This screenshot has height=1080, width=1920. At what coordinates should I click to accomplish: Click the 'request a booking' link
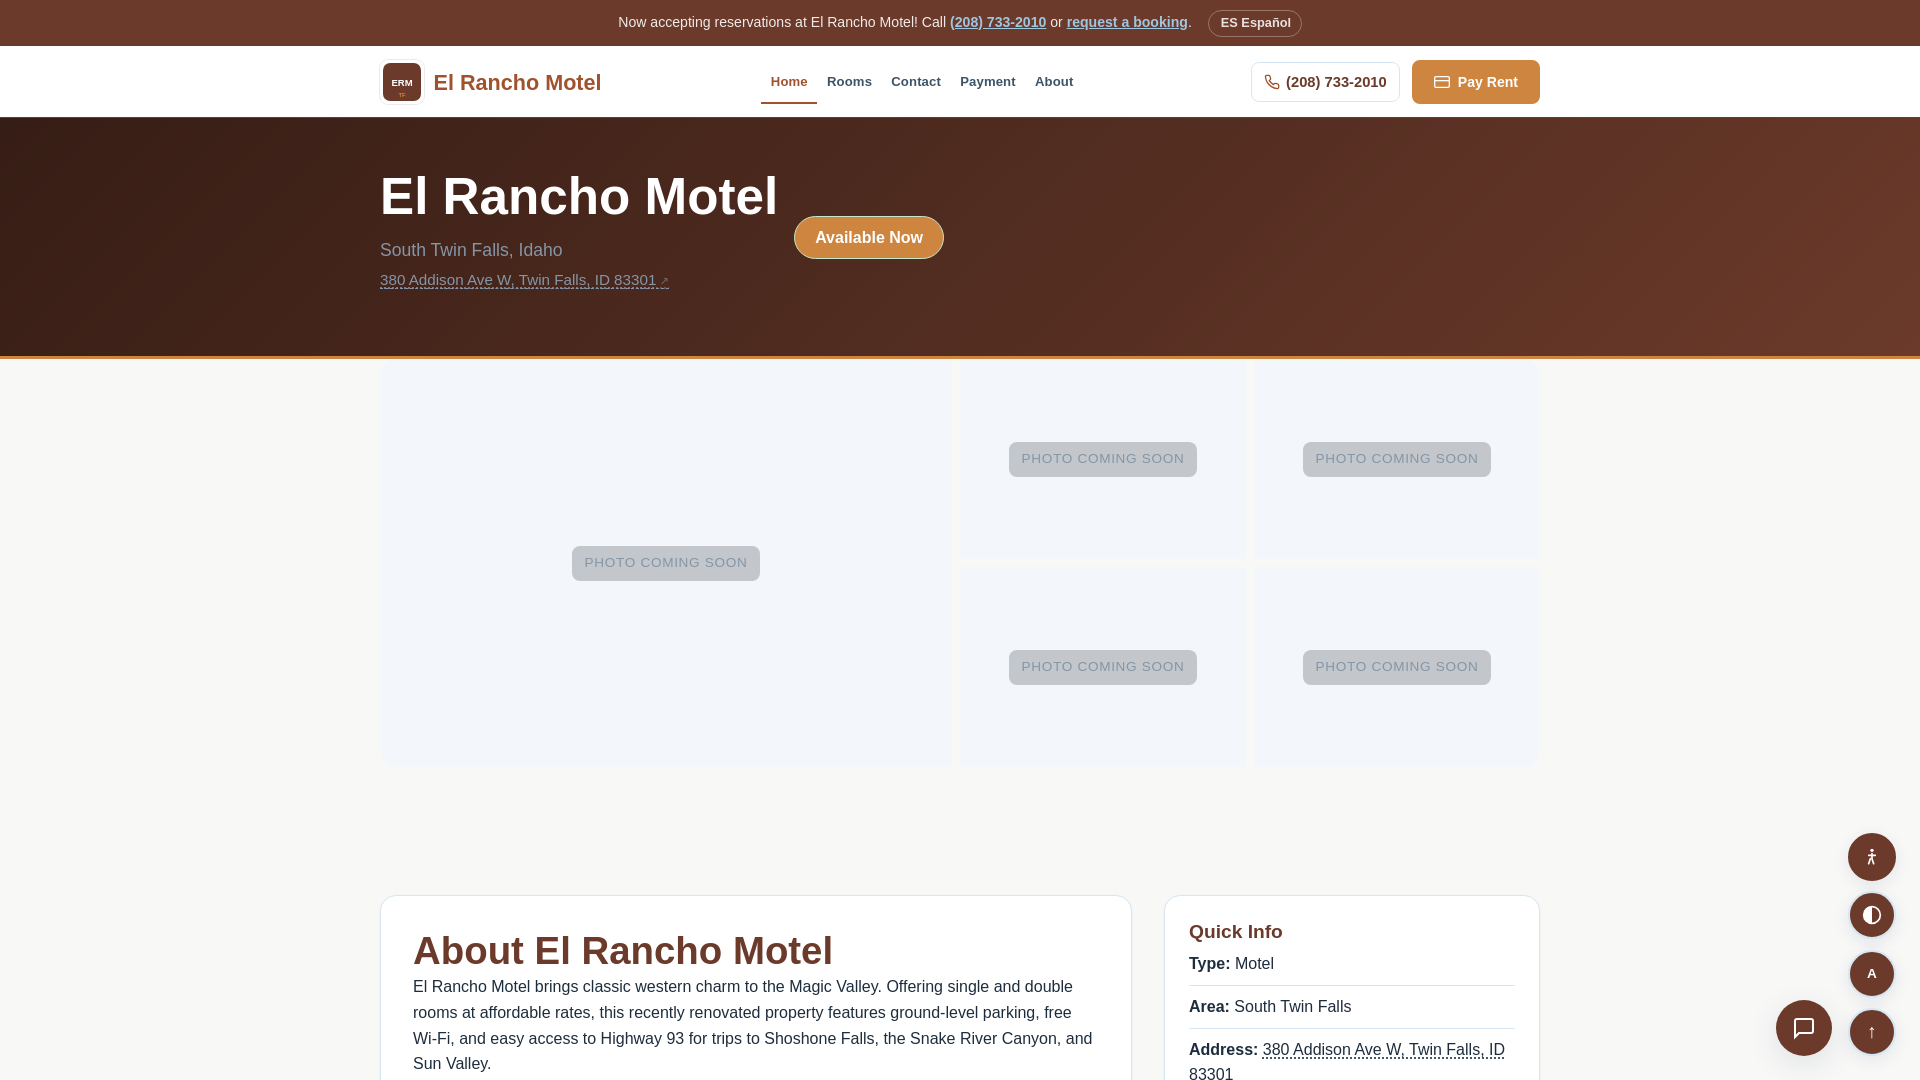(x=1127, y=22)
